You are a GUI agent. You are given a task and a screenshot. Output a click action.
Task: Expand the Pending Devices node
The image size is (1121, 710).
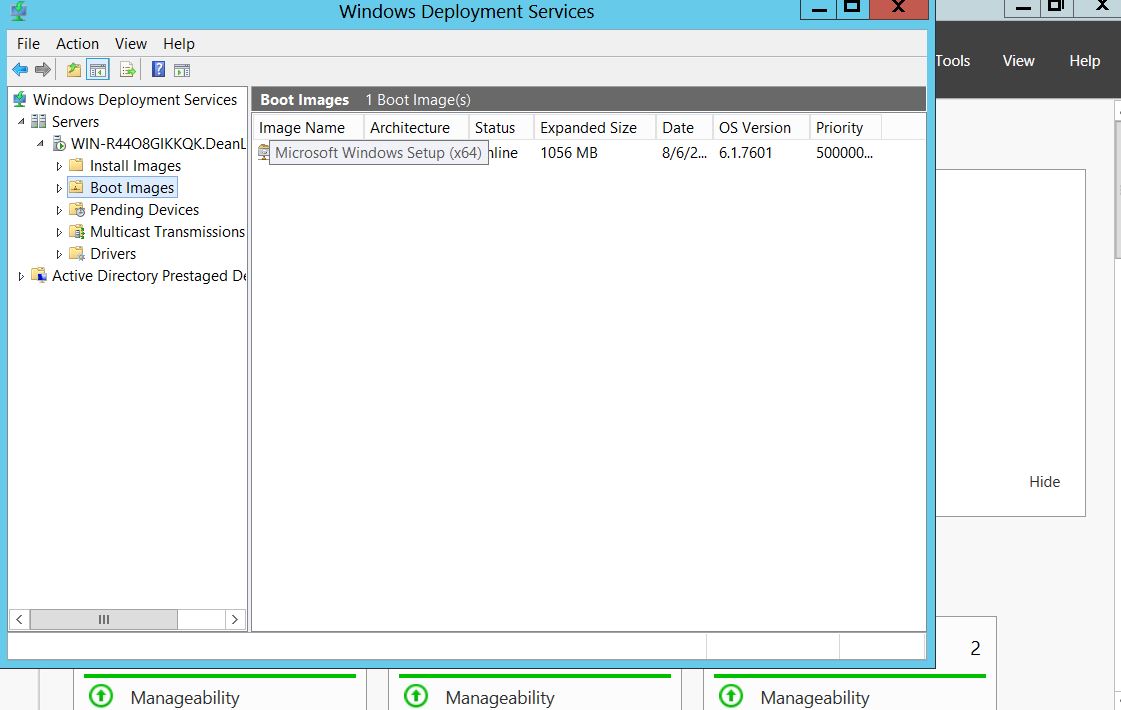click(59, 210)
